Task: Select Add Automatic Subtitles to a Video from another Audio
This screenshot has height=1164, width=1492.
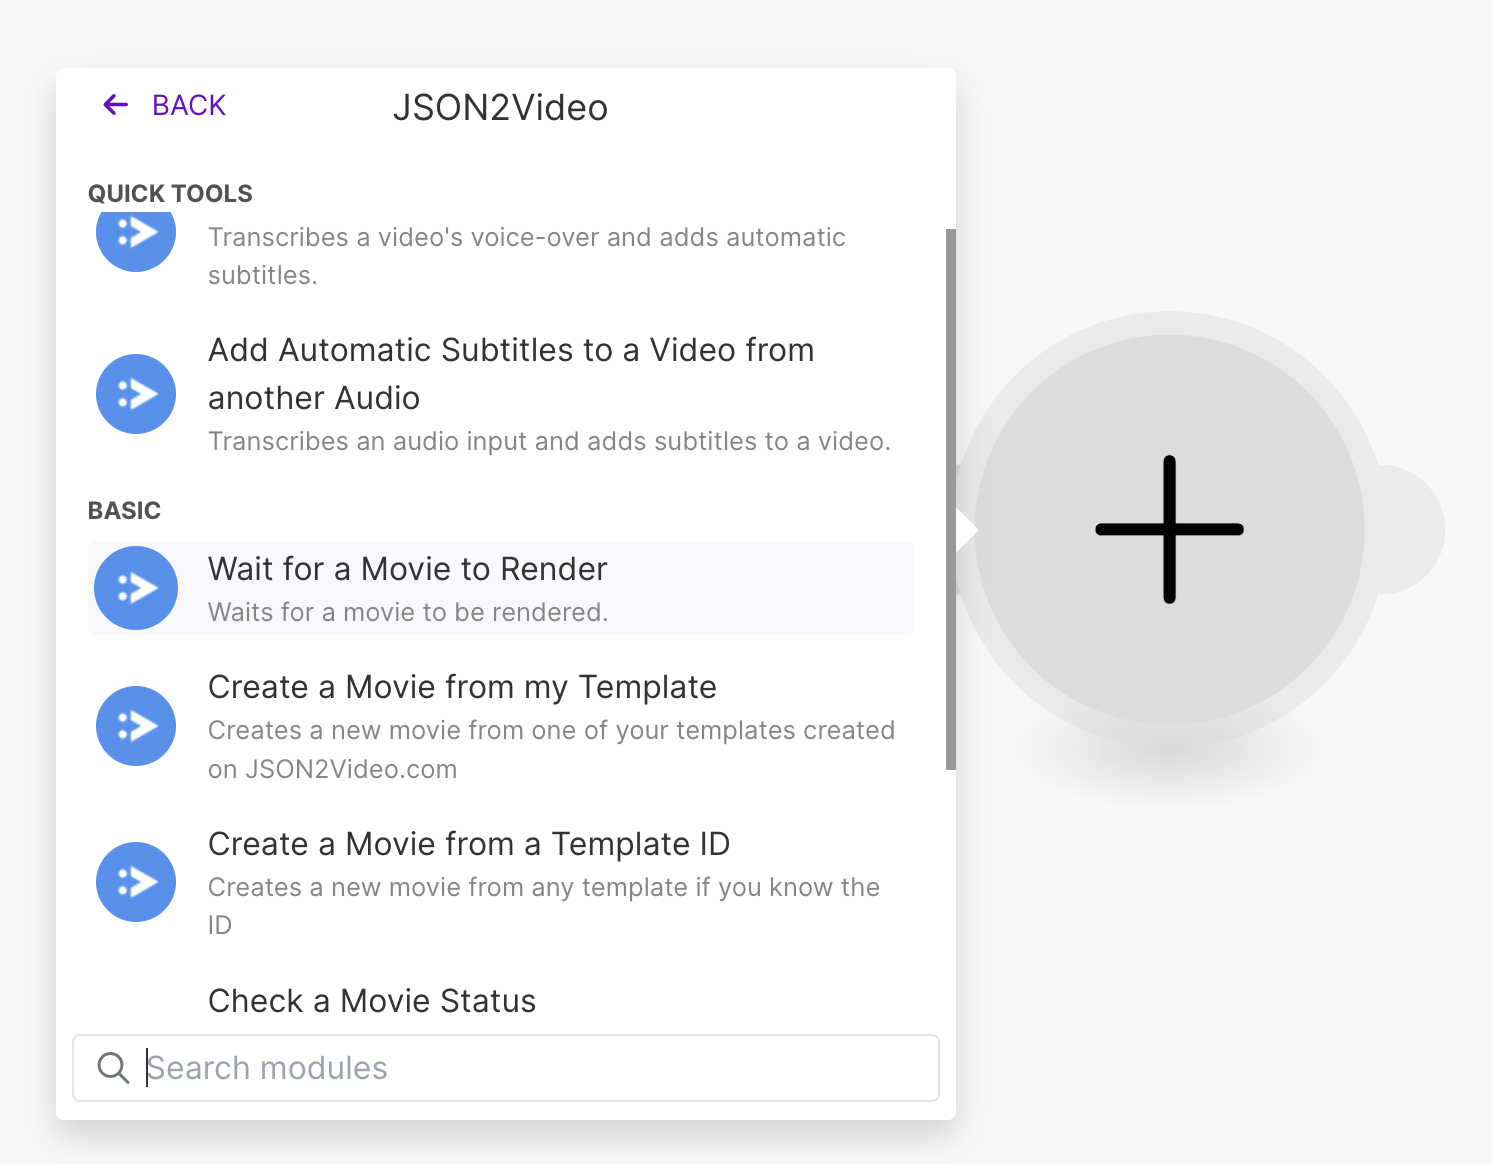Action: (500, 394)
